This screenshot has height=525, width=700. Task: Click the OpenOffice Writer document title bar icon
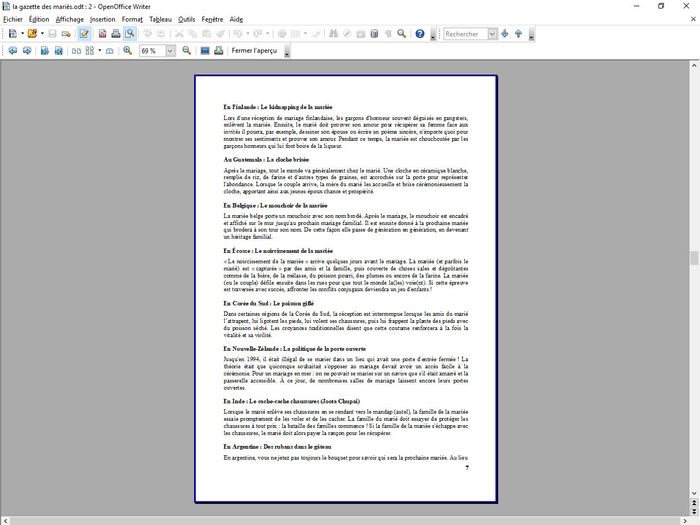coord(6,6)
